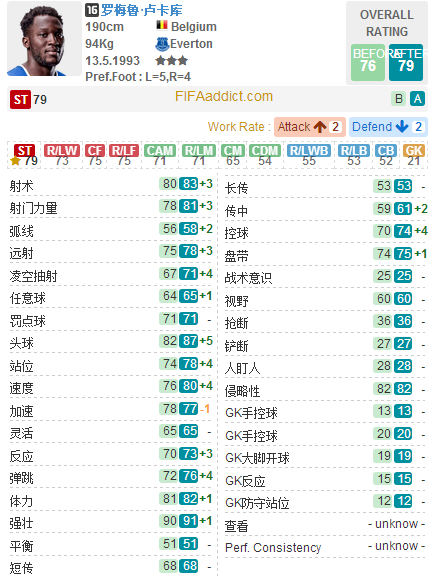The image size is (433, 576).
Task: Click the CB position badge
Action: point(386,151)
